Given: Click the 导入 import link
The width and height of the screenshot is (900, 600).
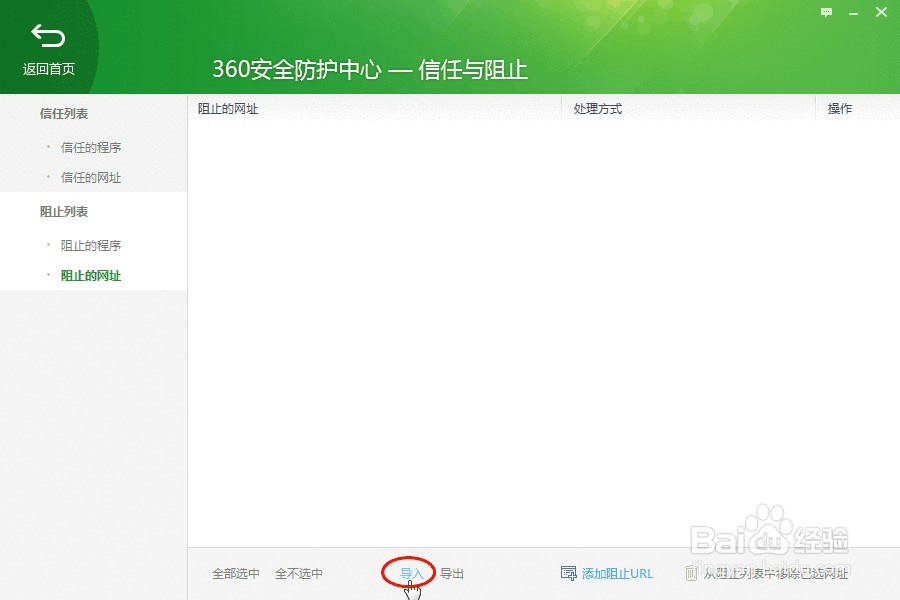Looking at the screenshot, I should coord(412,574).
